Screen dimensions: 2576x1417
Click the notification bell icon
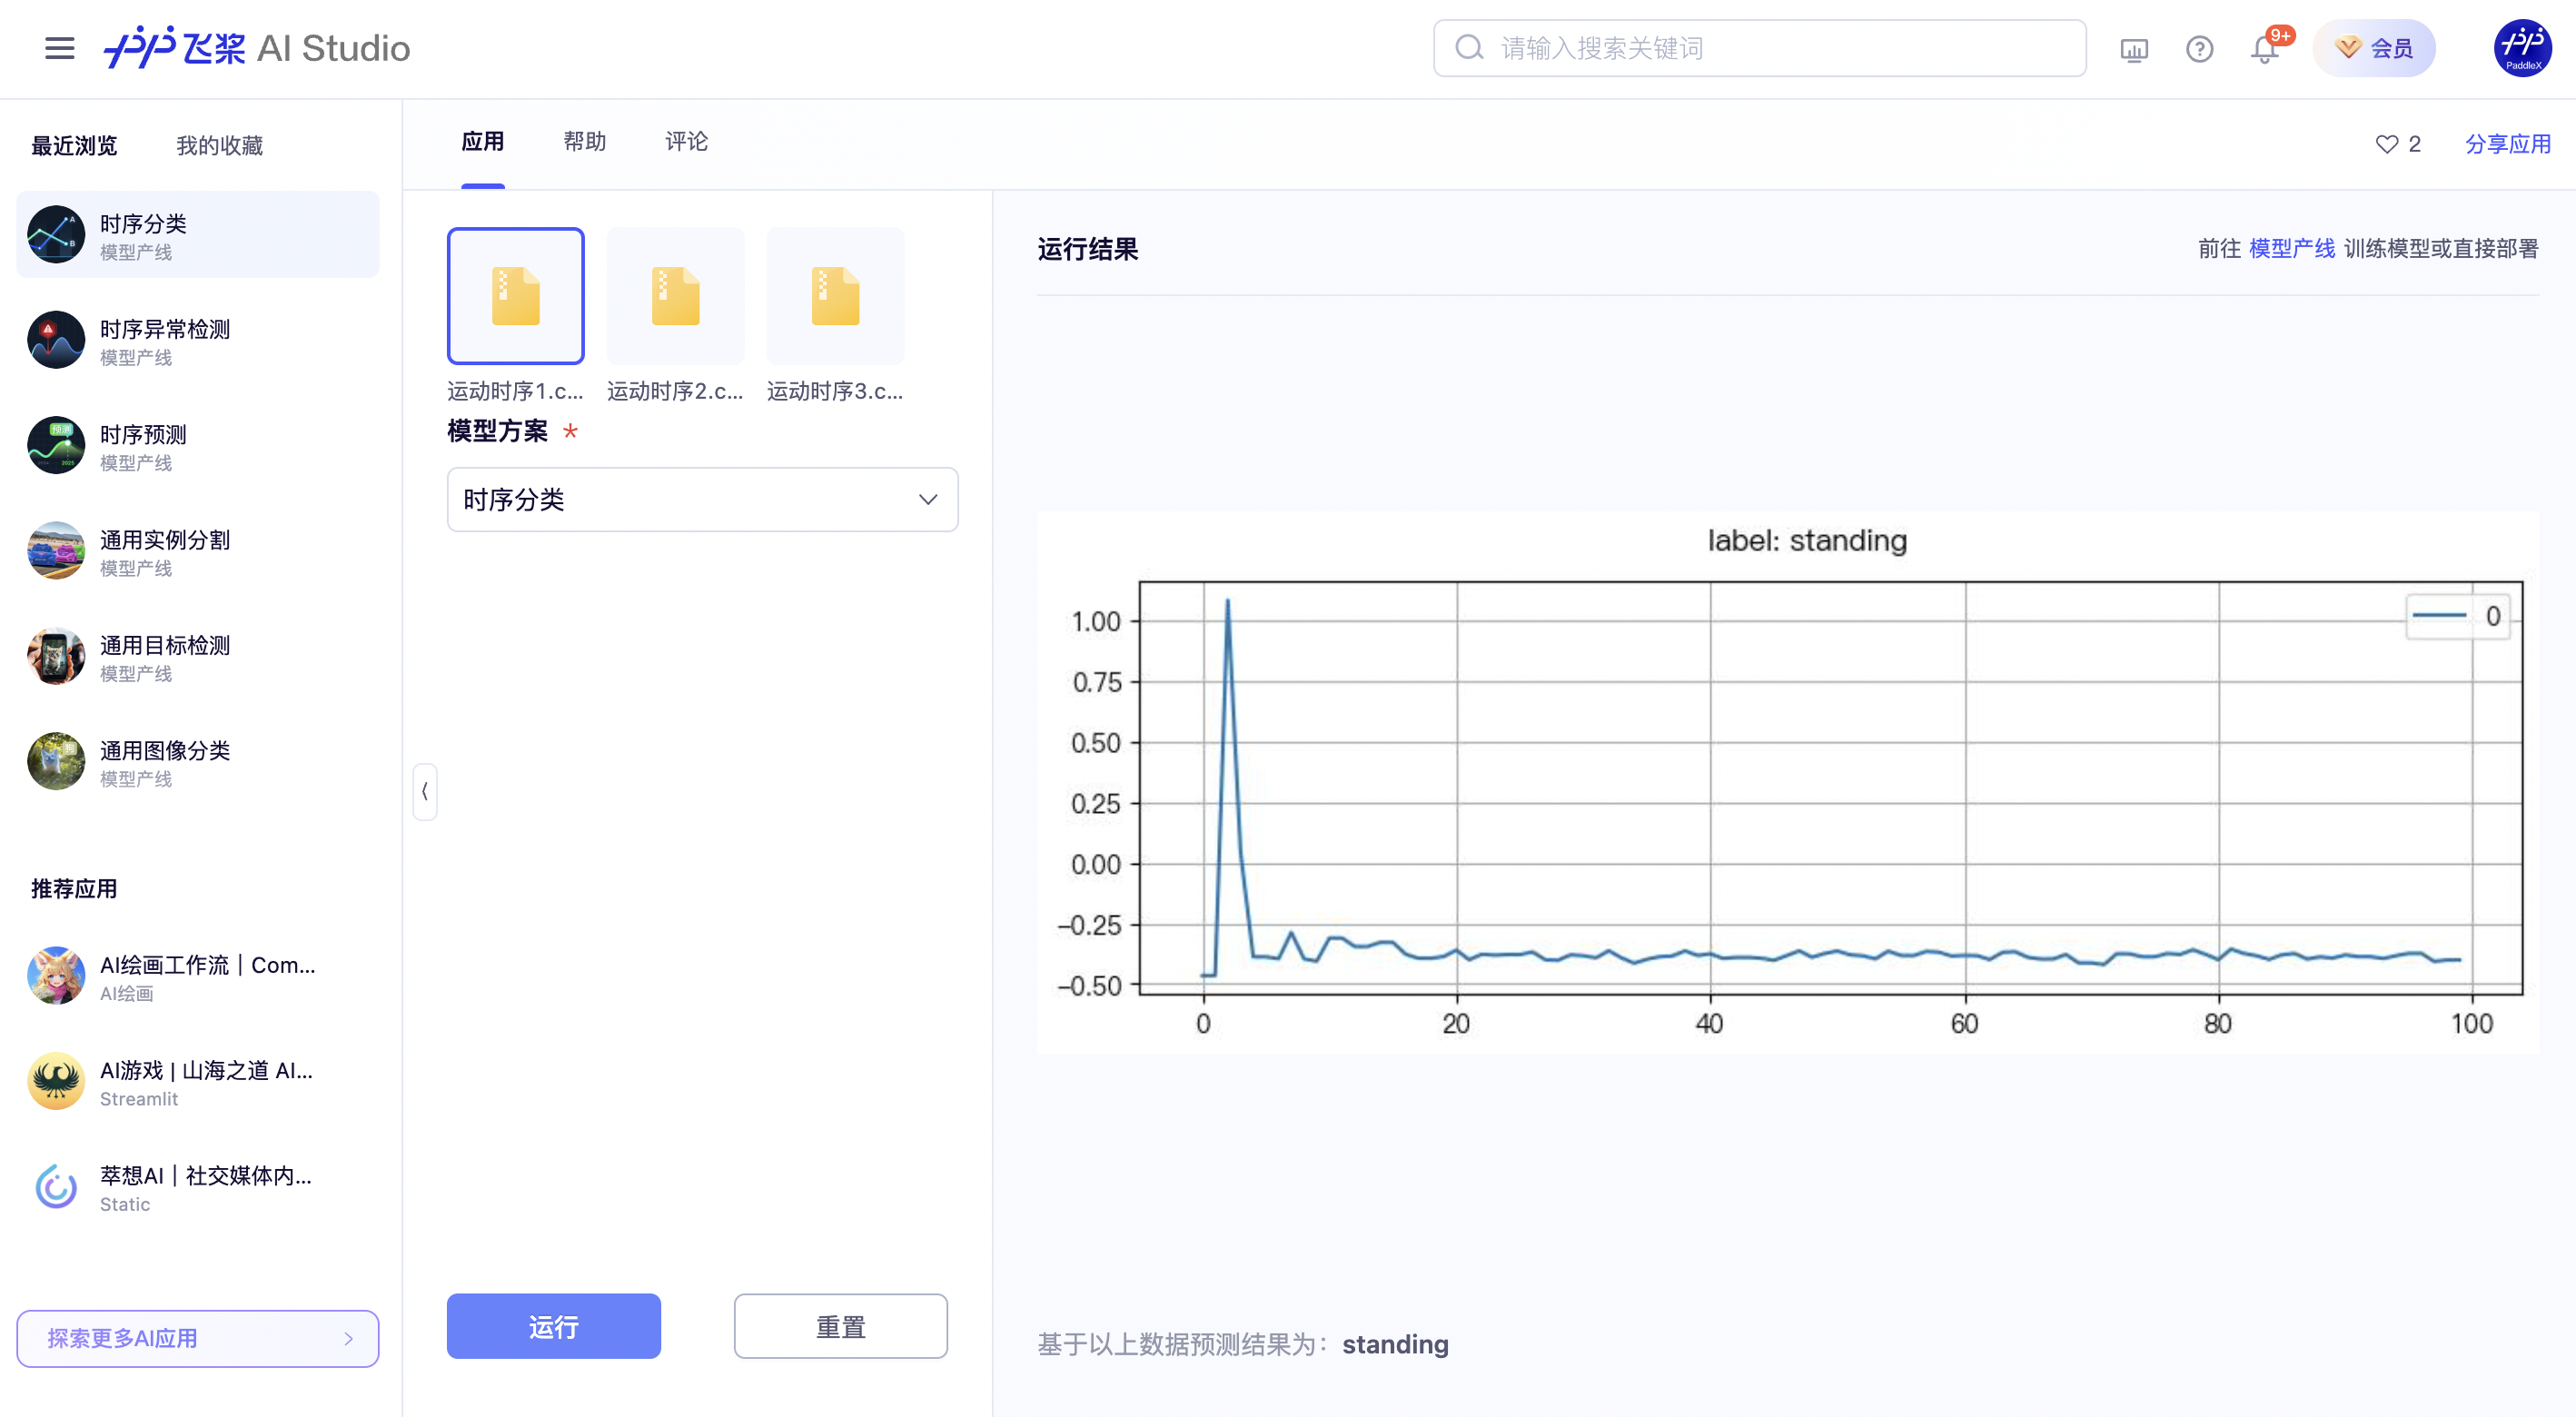pos(2264,49)
